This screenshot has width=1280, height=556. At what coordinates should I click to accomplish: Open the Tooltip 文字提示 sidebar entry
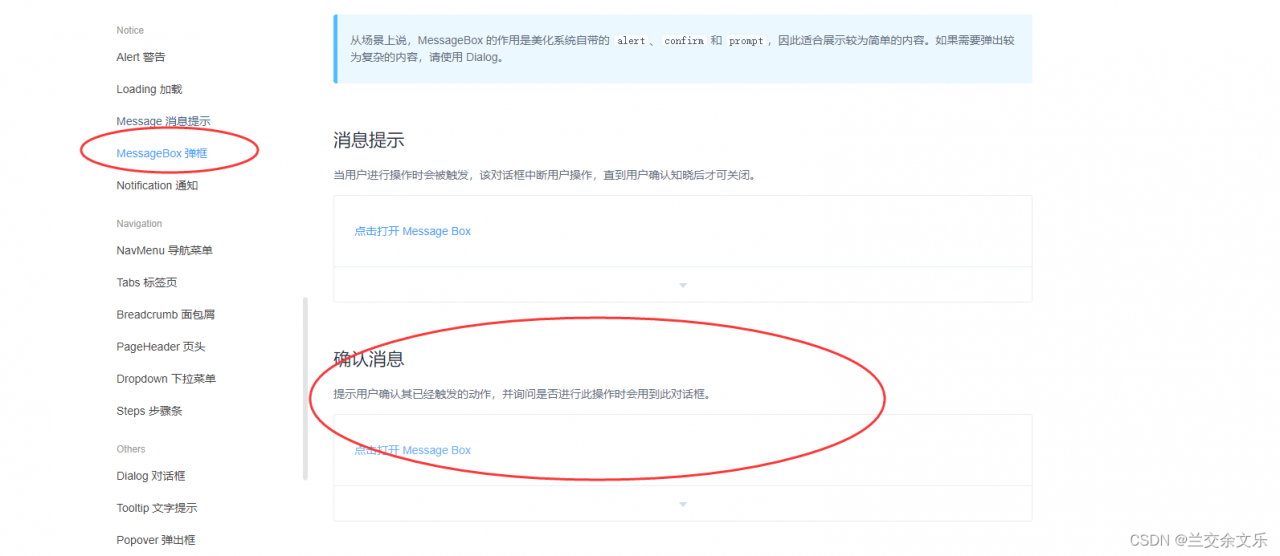(x=156, y=507)
